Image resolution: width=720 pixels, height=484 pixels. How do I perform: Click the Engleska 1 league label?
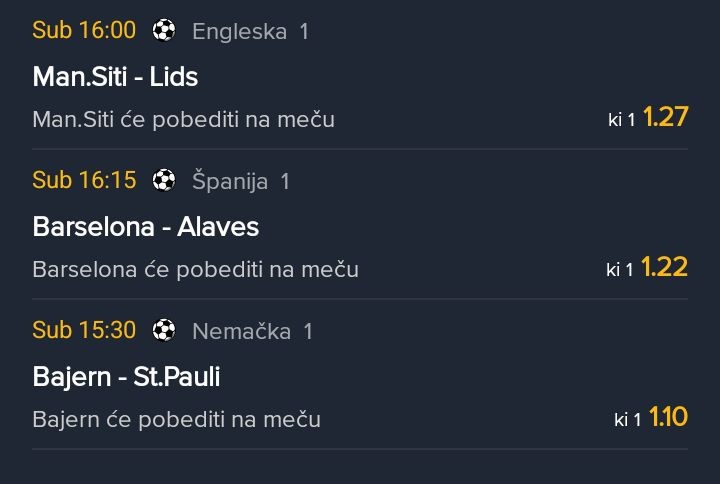[x=250, y=31]
